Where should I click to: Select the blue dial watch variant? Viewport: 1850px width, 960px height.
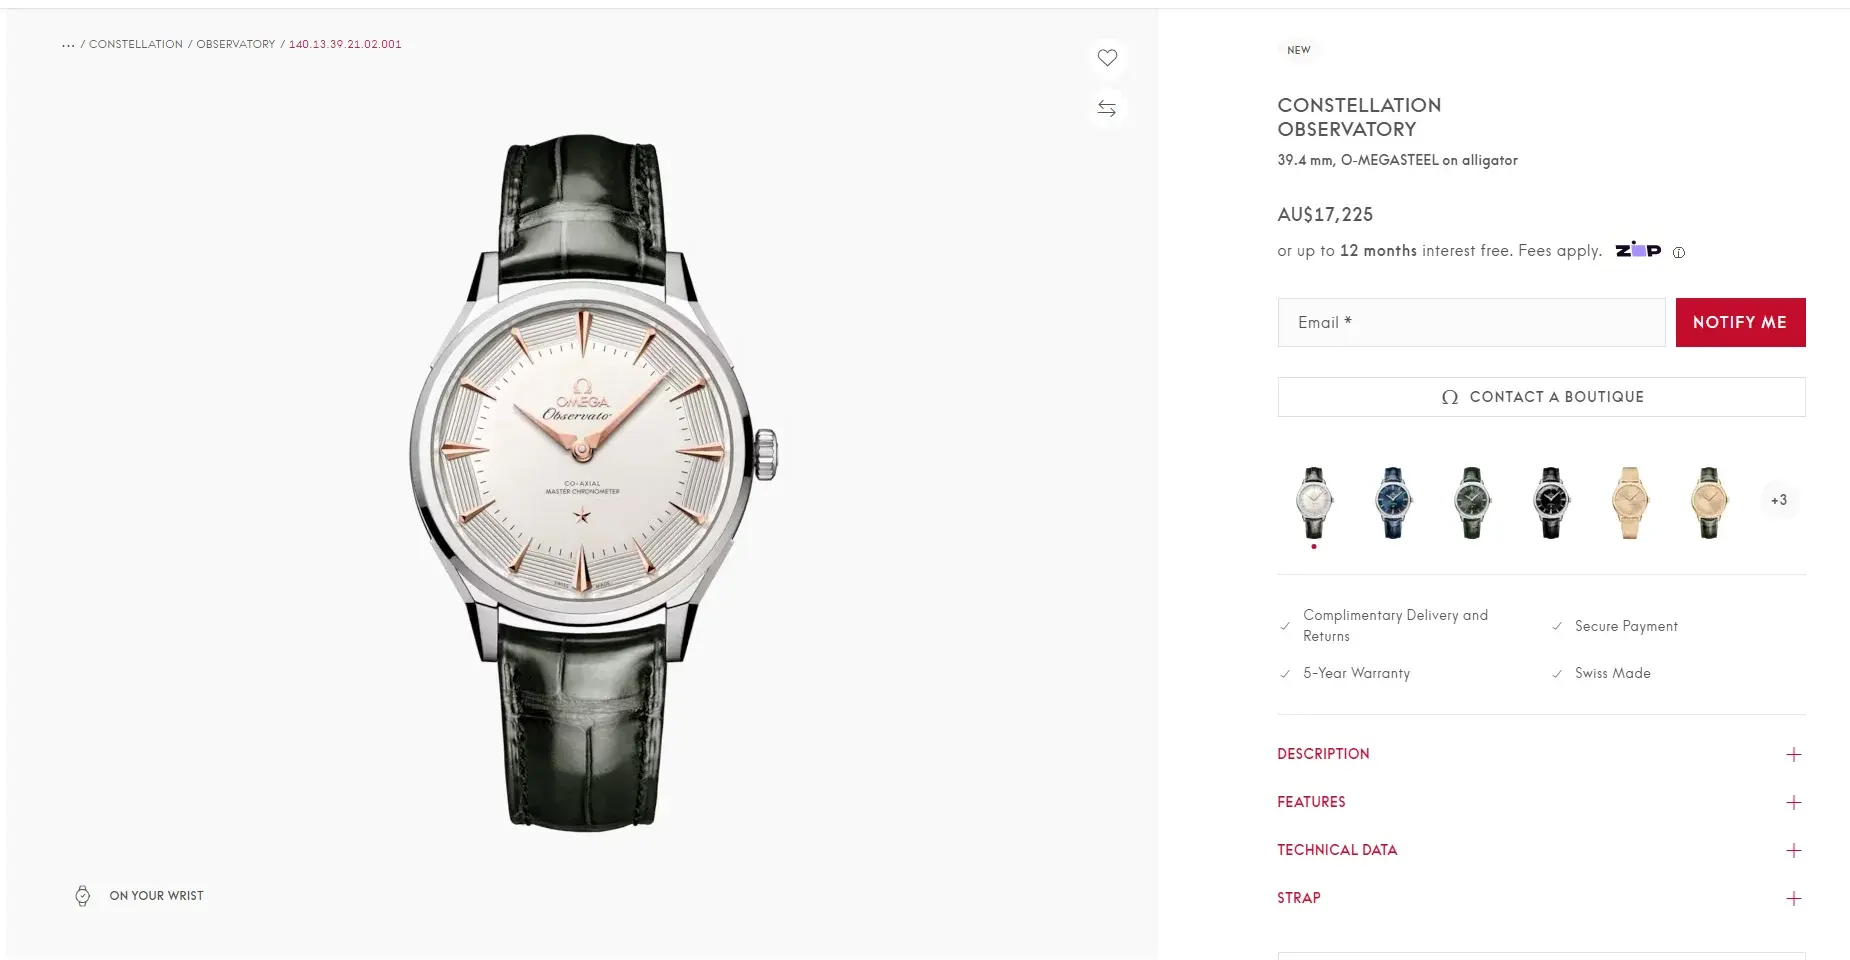tap(1393, 502)
